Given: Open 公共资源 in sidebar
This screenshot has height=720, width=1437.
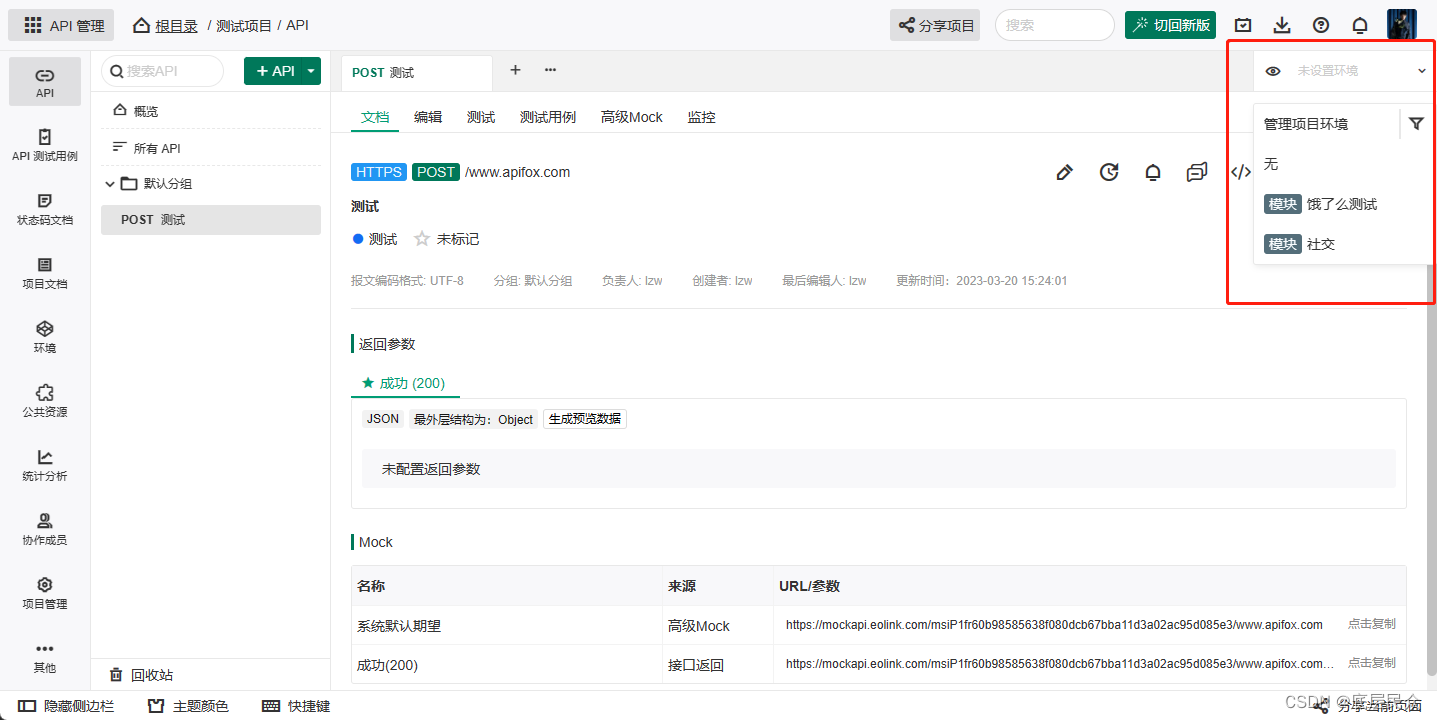Looking at the screenshot, I should pyautogui.click(x=45, y=401).
